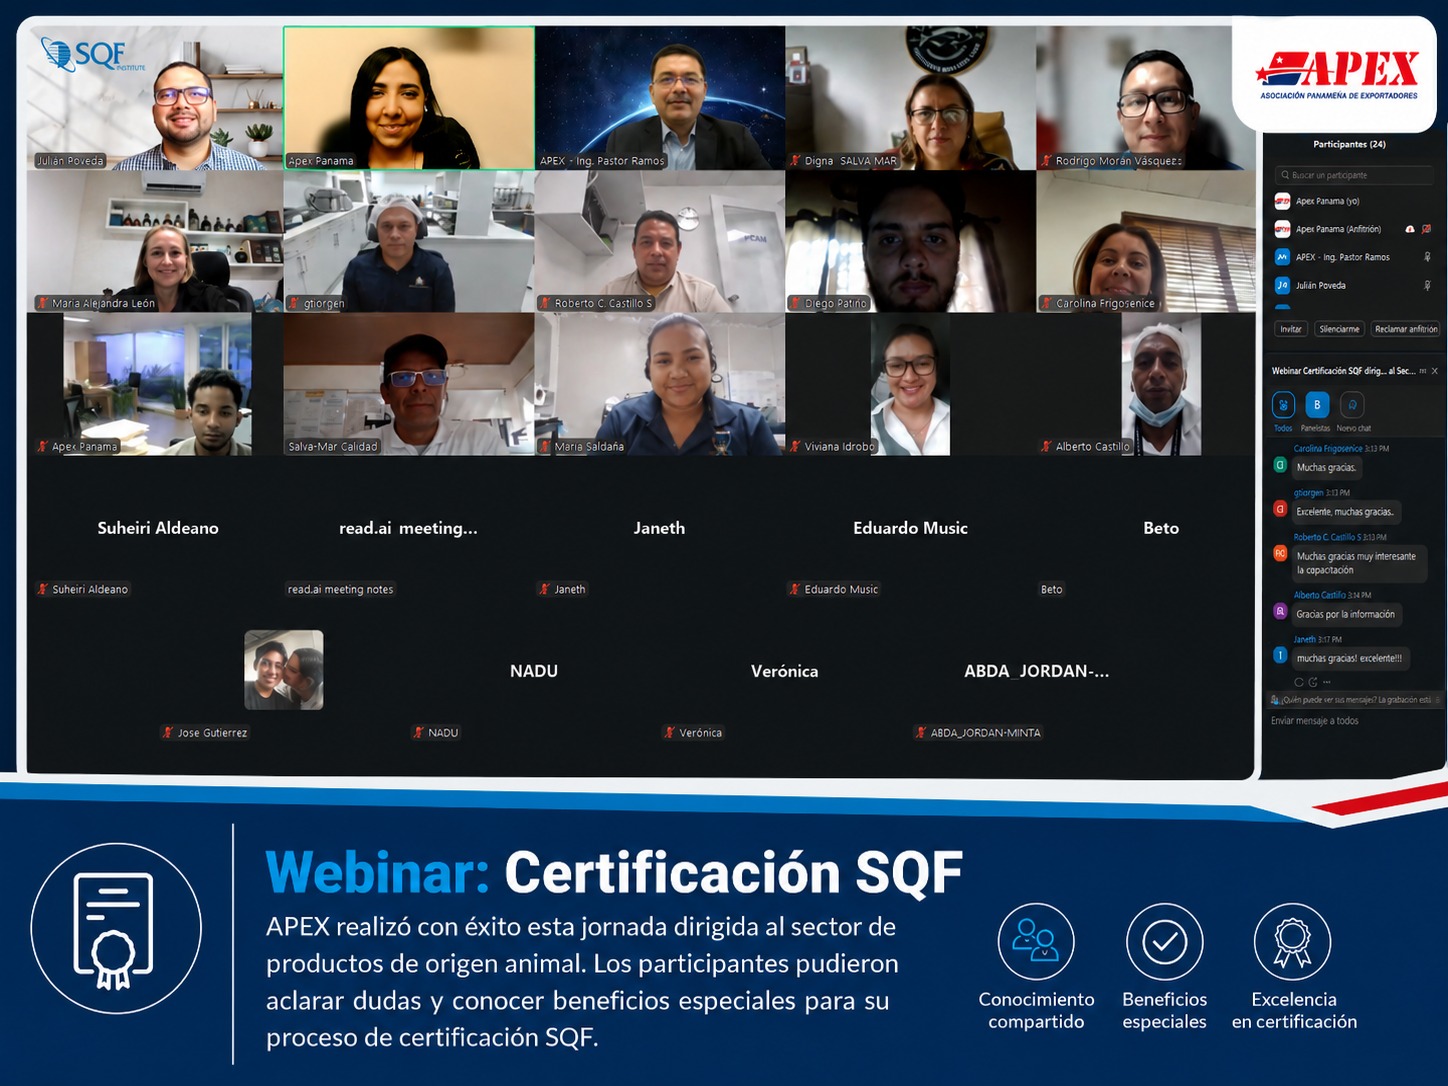The height and width of the screenshot is (1086, 1448).
Task: Open the options icon at the notice bar's end
Action: 1437,700
